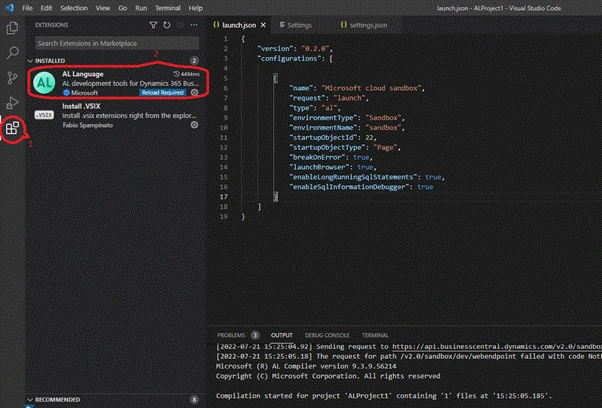Select the Install .VSIX extension title
Viewport: 602px width, 408px height.
click(81, 106)
